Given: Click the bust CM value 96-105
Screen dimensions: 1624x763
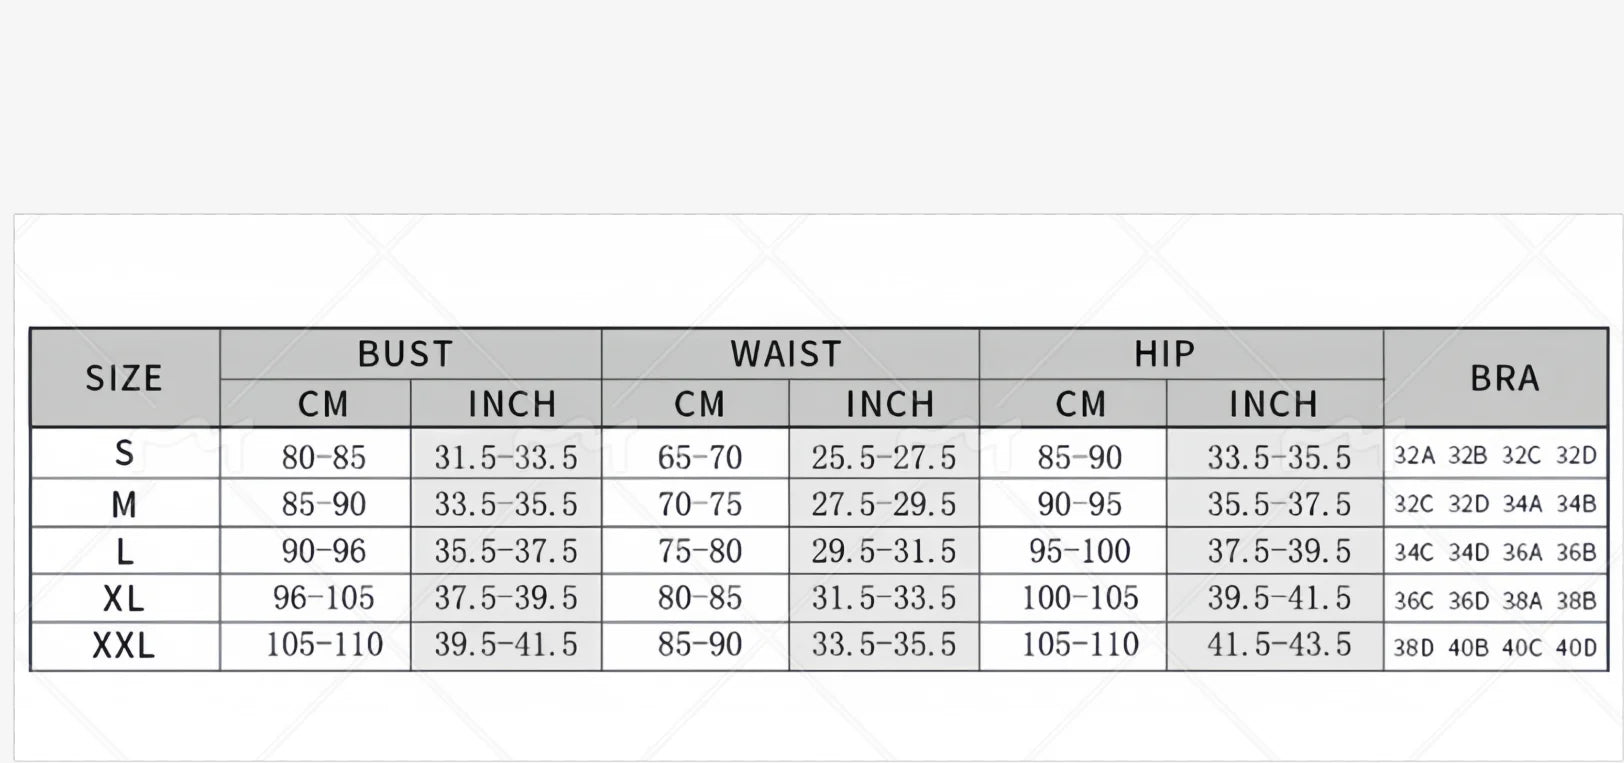Looking at the screenshot, I should pyautogui.click(x=323, y=598).
